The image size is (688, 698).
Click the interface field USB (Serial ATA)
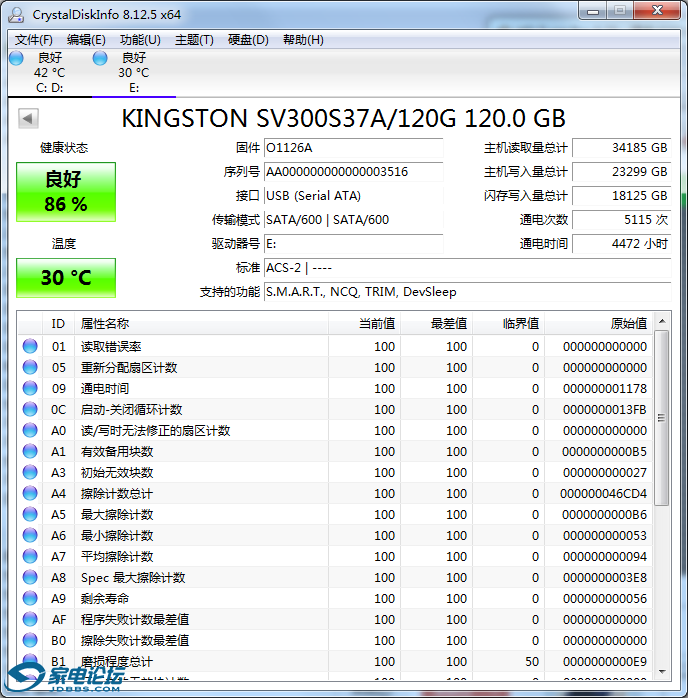tap(353, 196)
